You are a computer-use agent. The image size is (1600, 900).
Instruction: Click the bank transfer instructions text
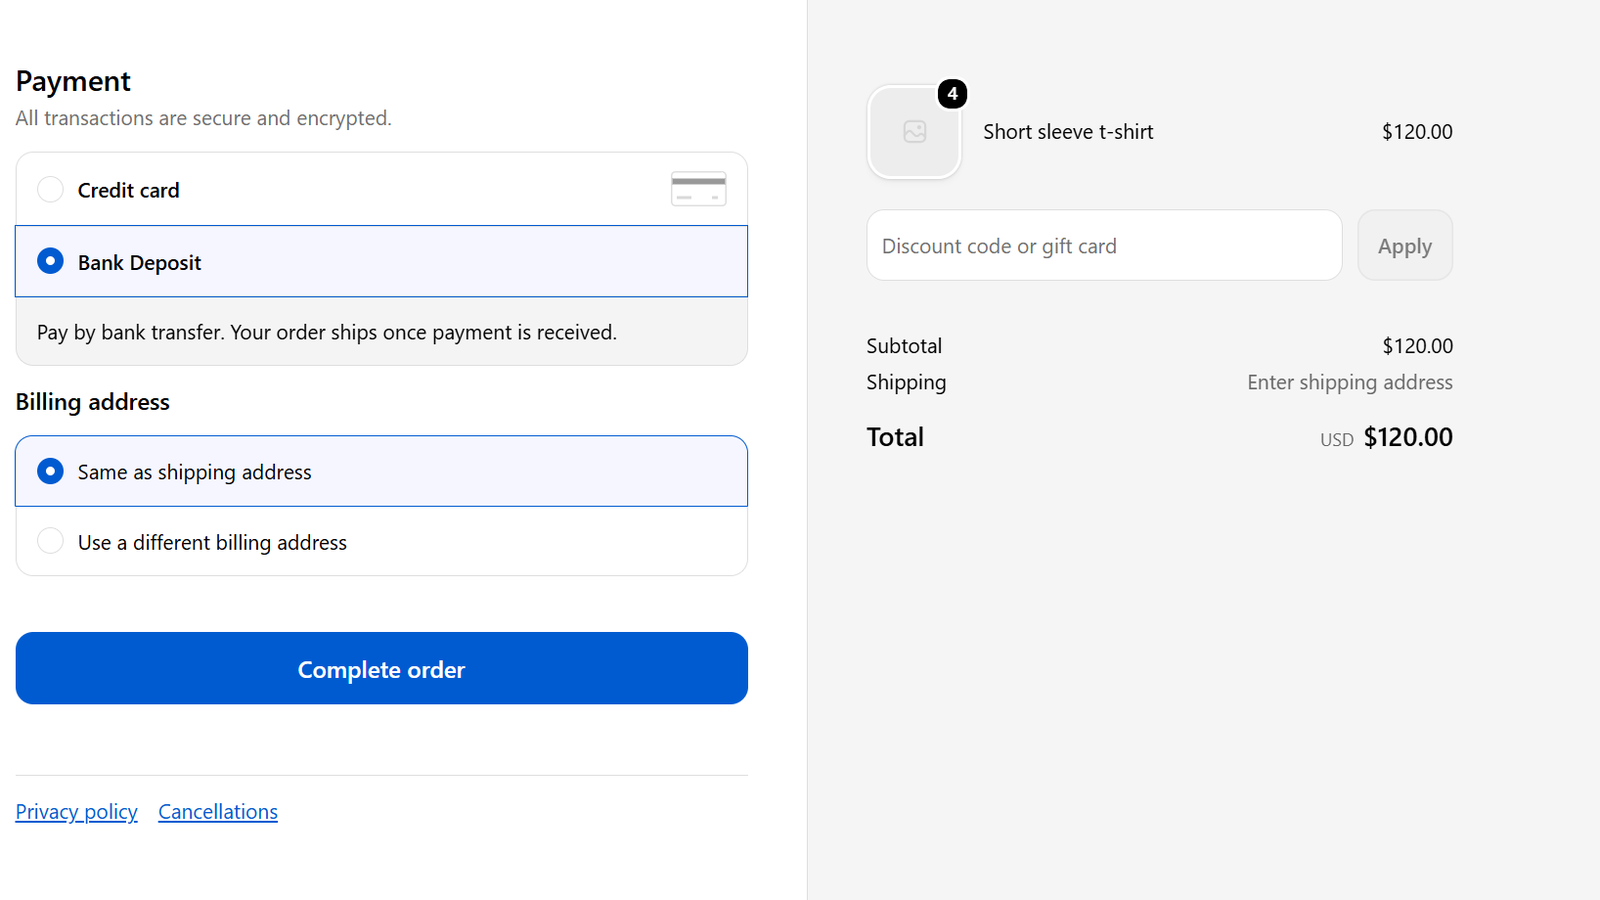327,332
